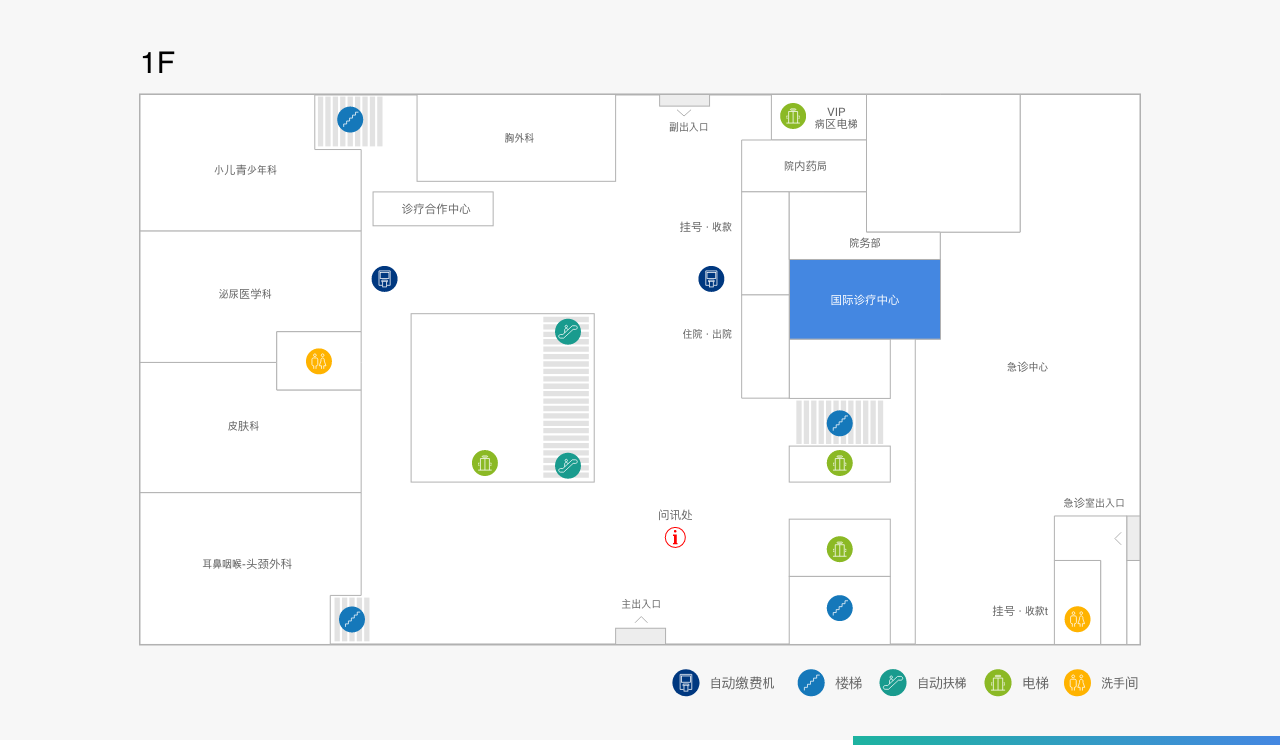Click the 急诊室出入口 entrance arrow
This screenshot has width=1280, height=745.
click(1118, 538)
